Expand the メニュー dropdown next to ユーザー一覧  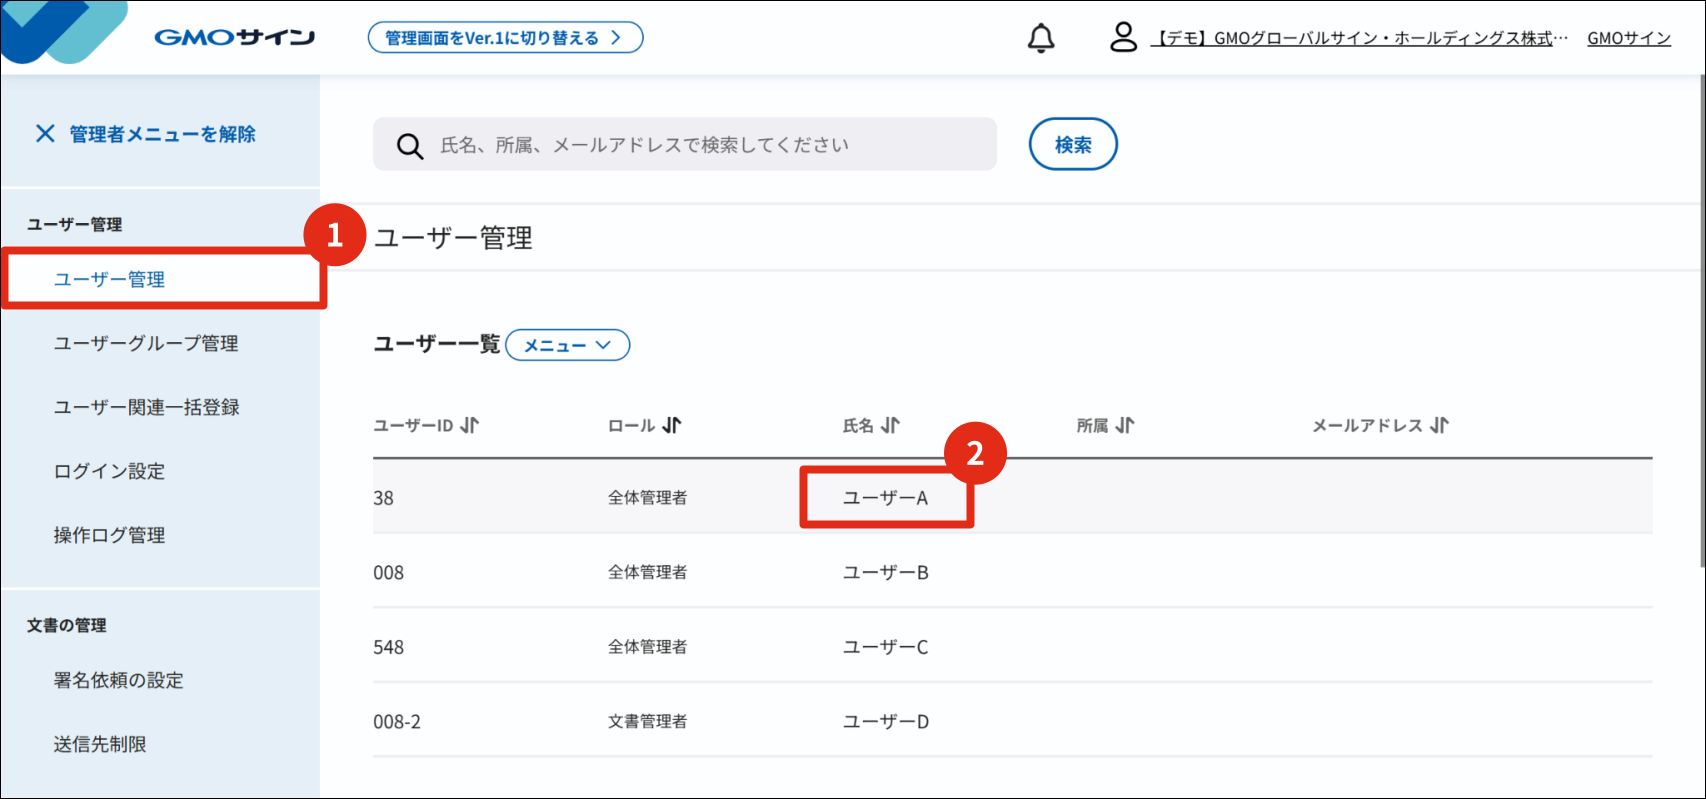568,345
